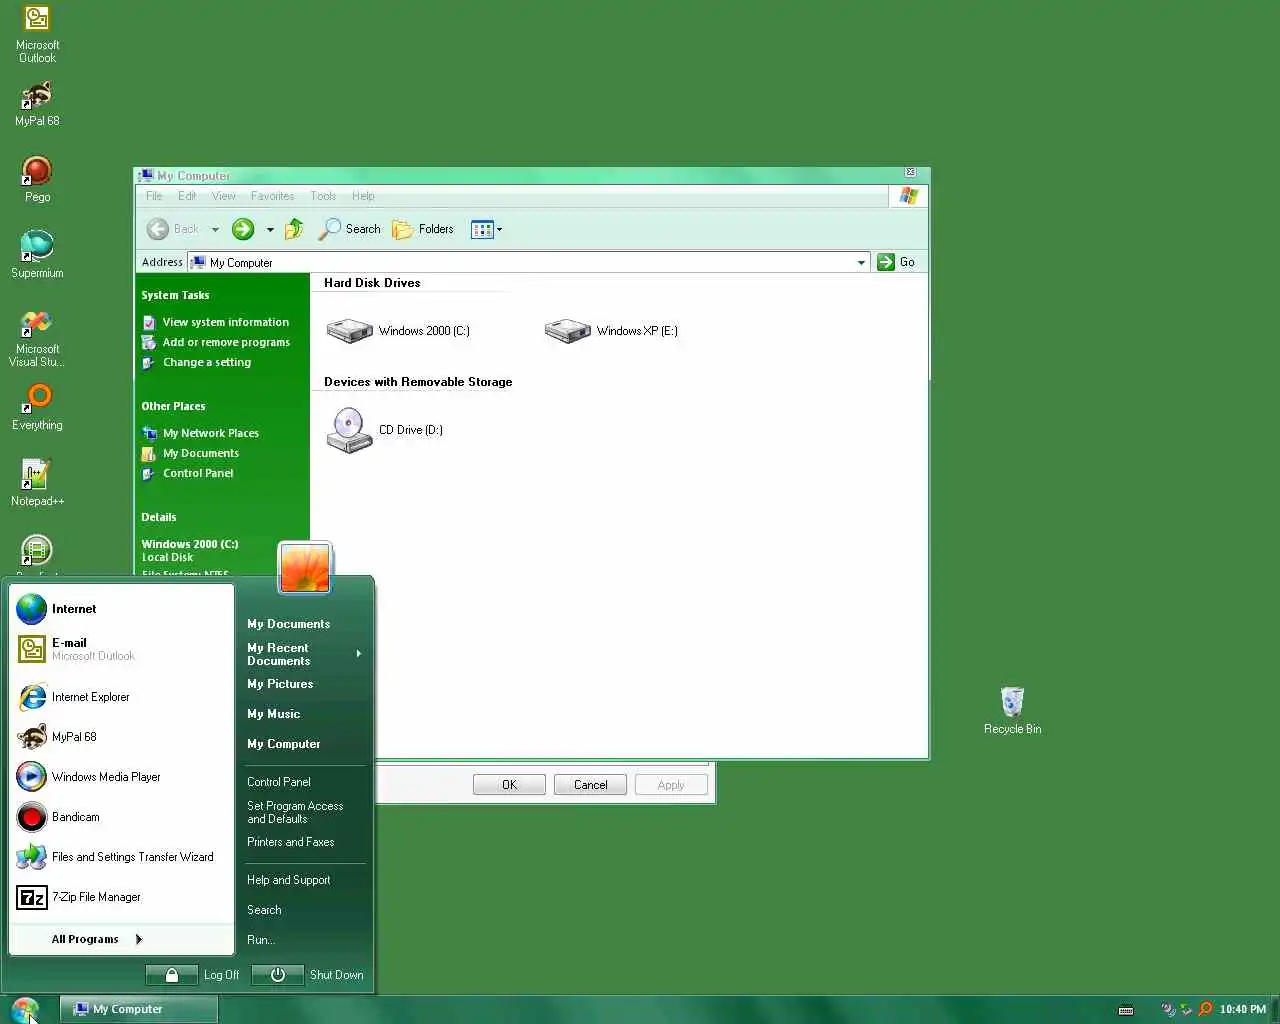Select Microsoft Visual Studio desktop icon
Image resolution: width=1280 pixels, height=1024 pixels.
[x=37, y=338]
